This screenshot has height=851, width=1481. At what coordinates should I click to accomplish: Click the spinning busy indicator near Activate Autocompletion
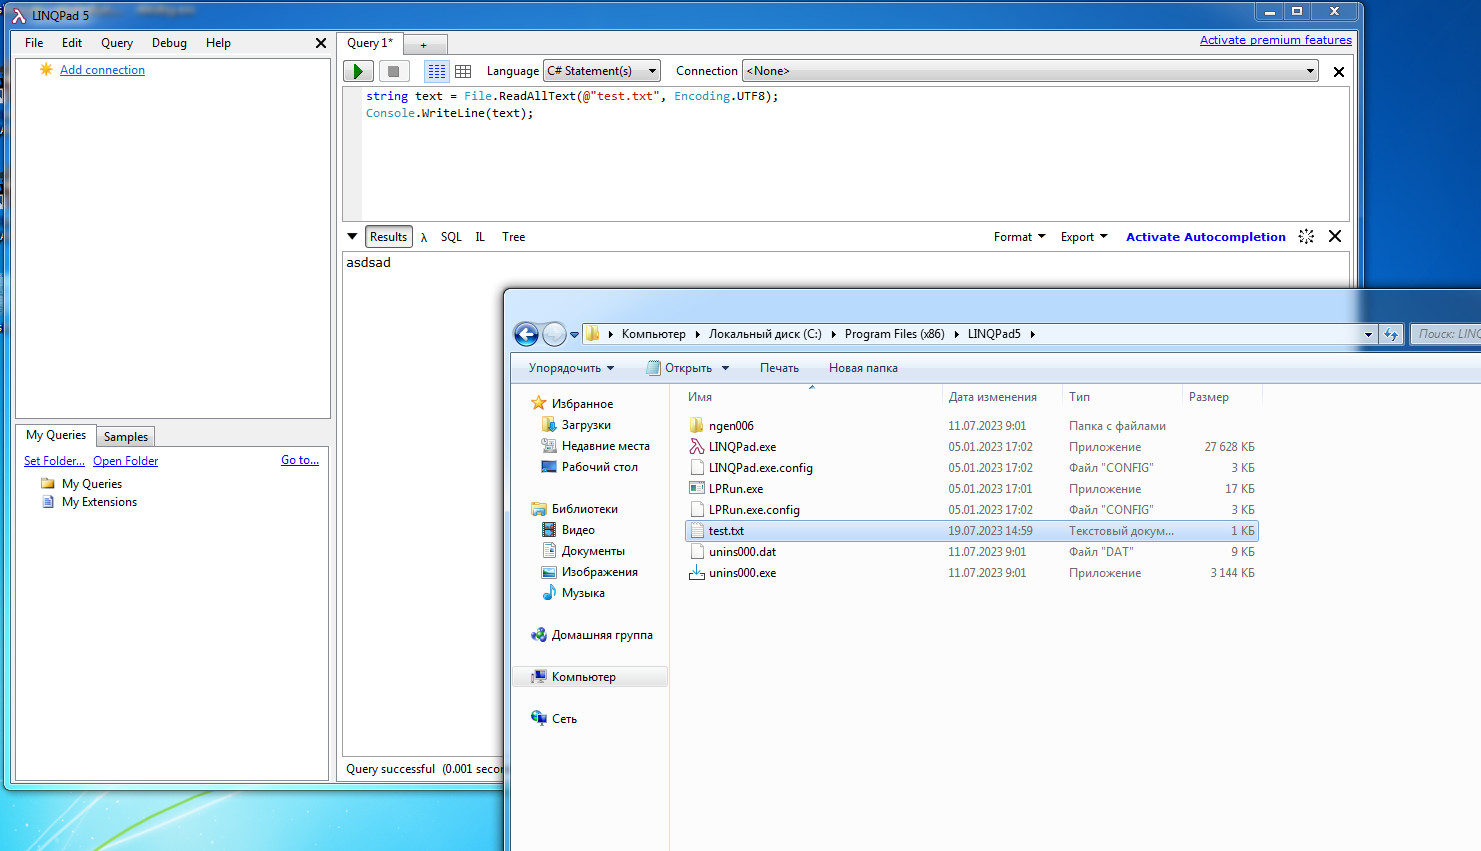pyautogui.click(x=1306, y=236)
